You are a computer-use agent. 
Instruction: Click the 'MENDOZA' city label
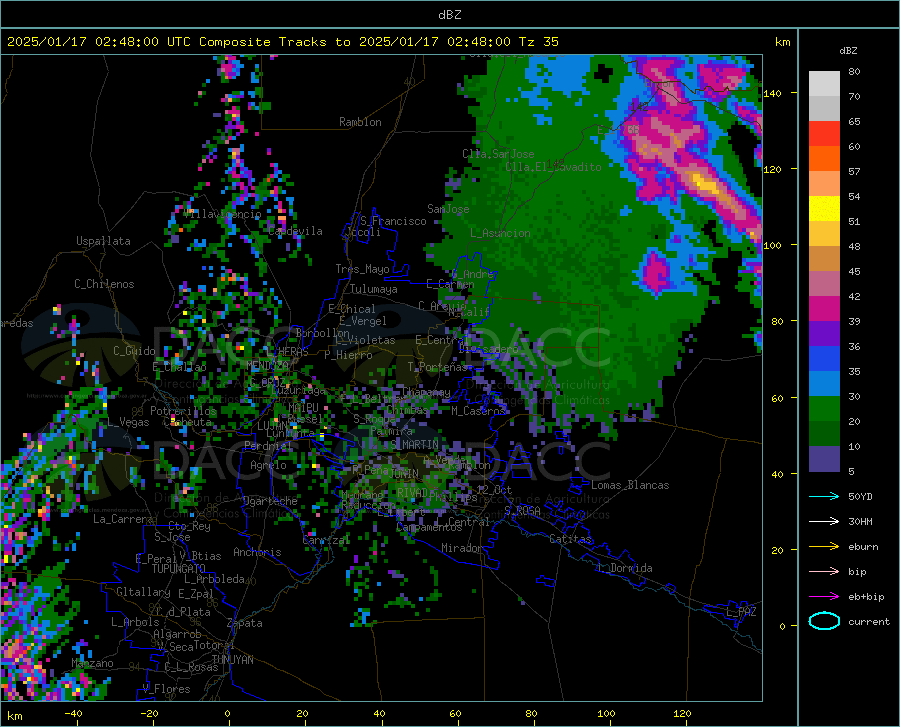pyautogui.click(x=267, y=365)
